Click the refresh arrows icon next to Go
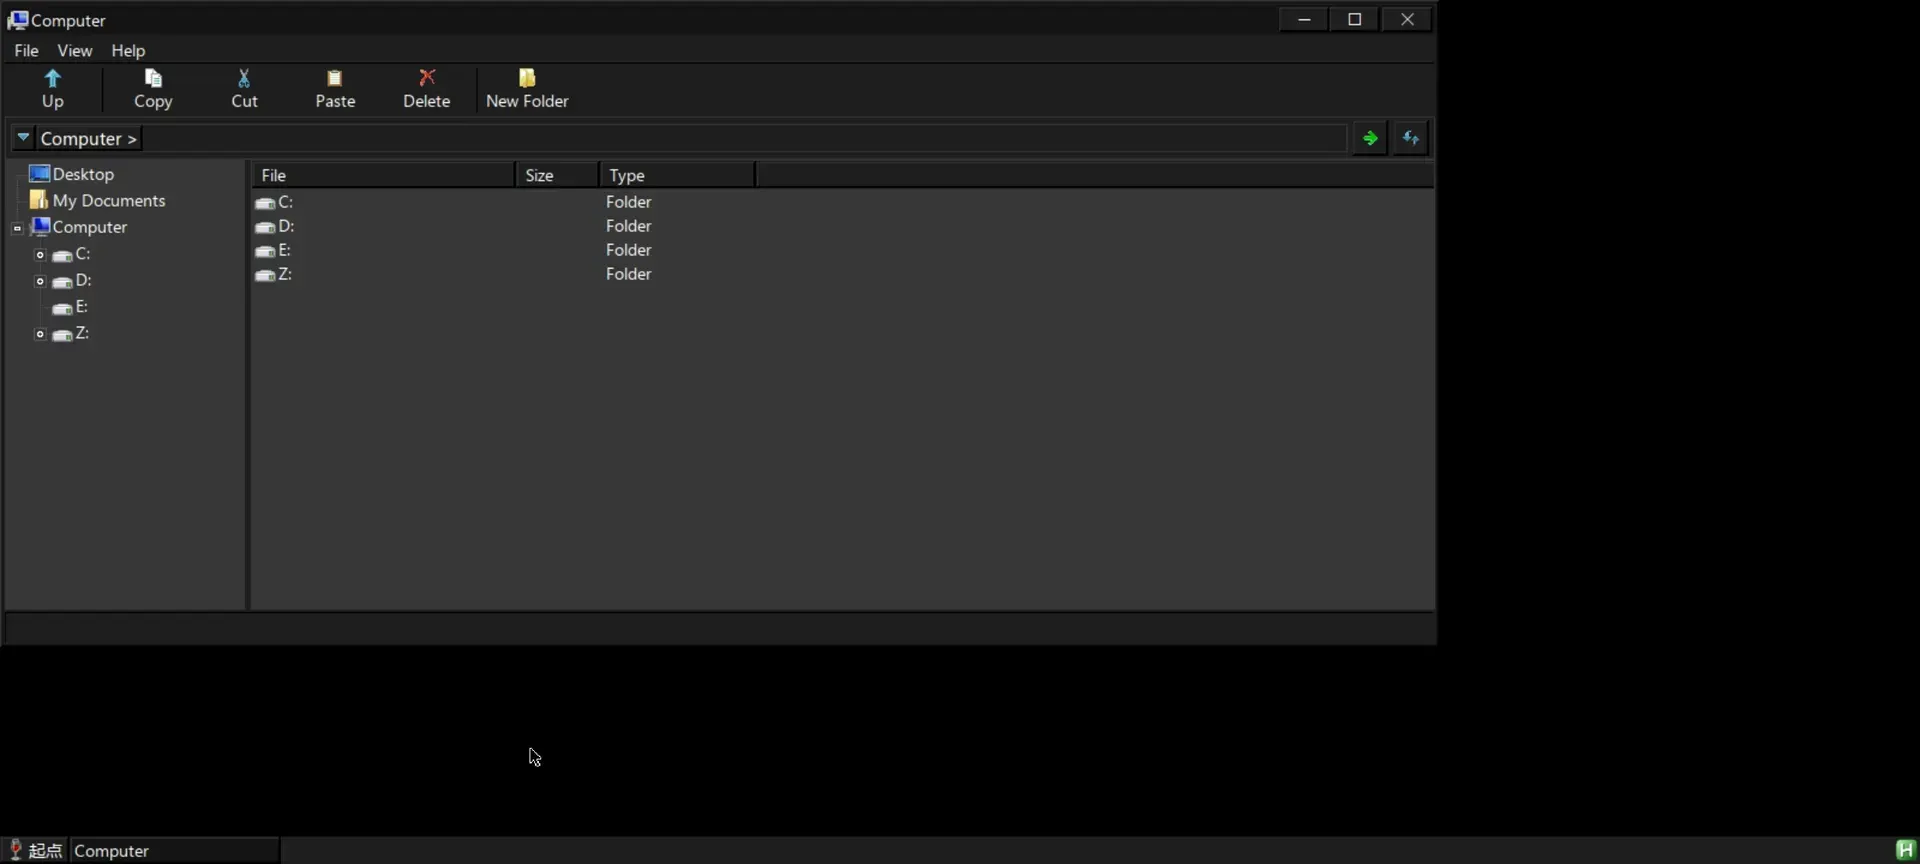Image resolution: width=1920 pixels, height=864 pixels. click(x=1411, y=138)
